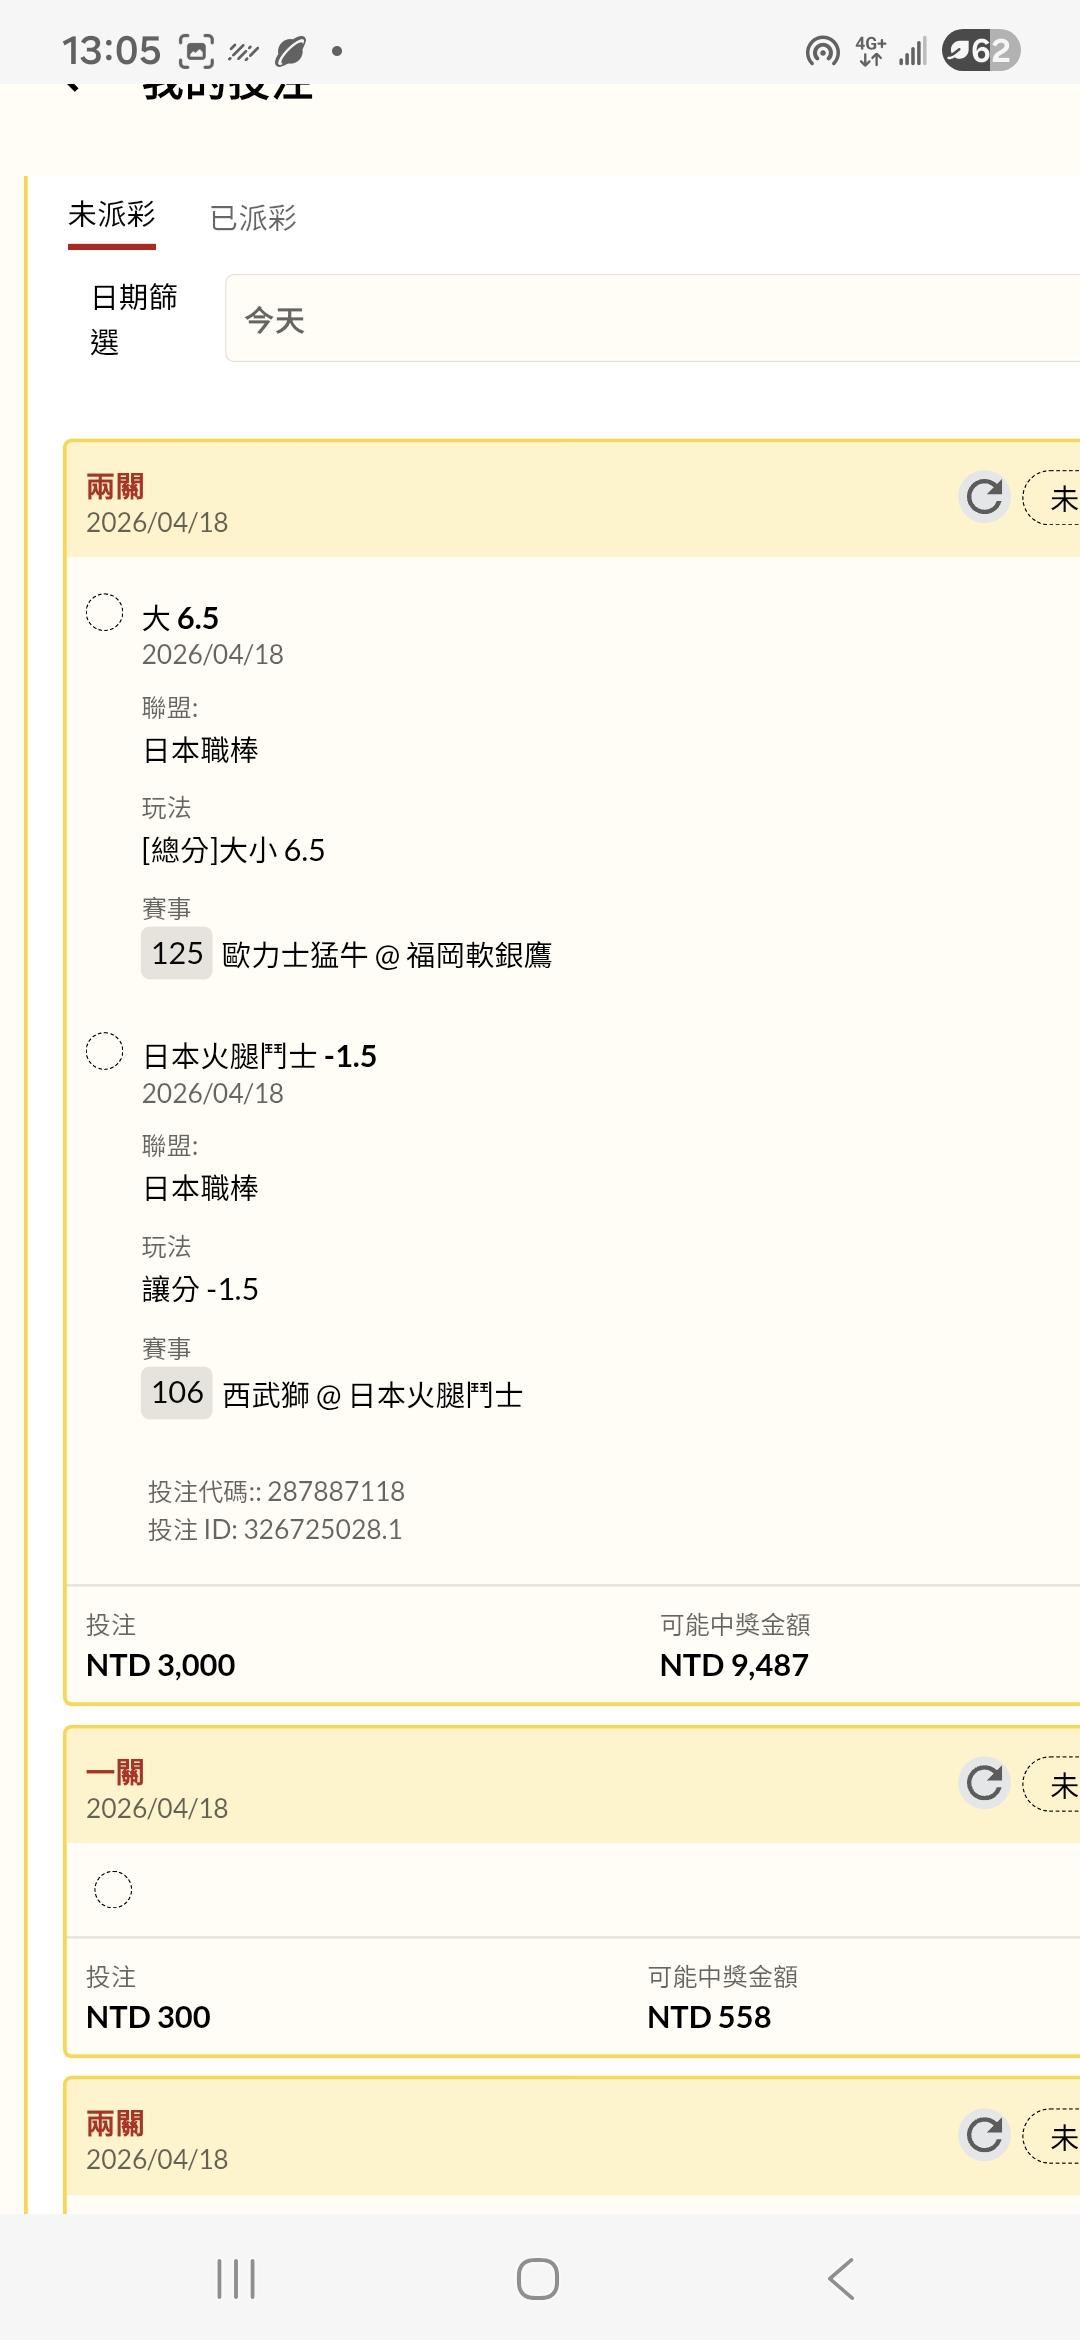Click refresh icon on the 一關 bet

[x=984, y=1782]
